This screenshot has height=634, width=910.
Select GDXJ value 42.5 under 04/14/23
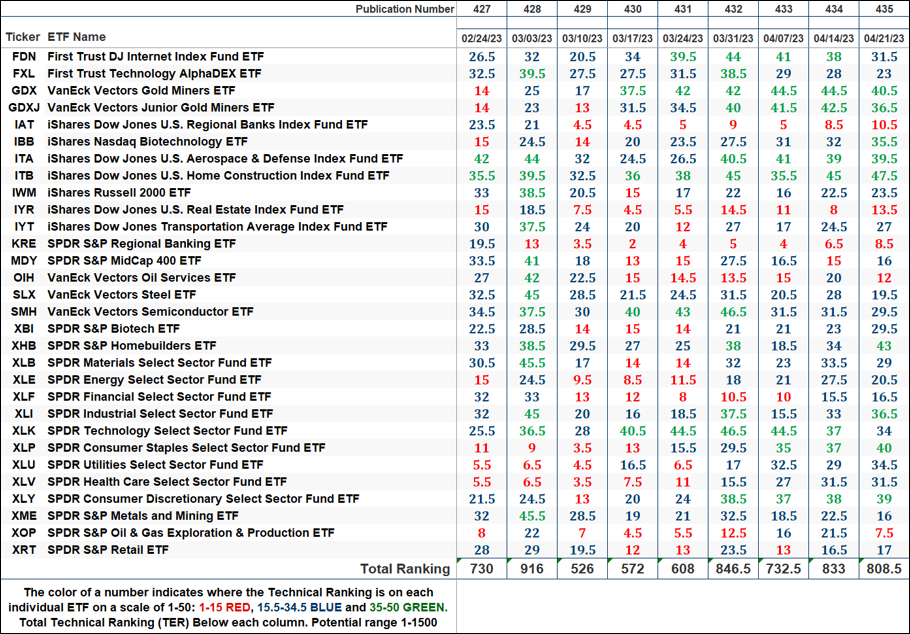click(833, 108)
